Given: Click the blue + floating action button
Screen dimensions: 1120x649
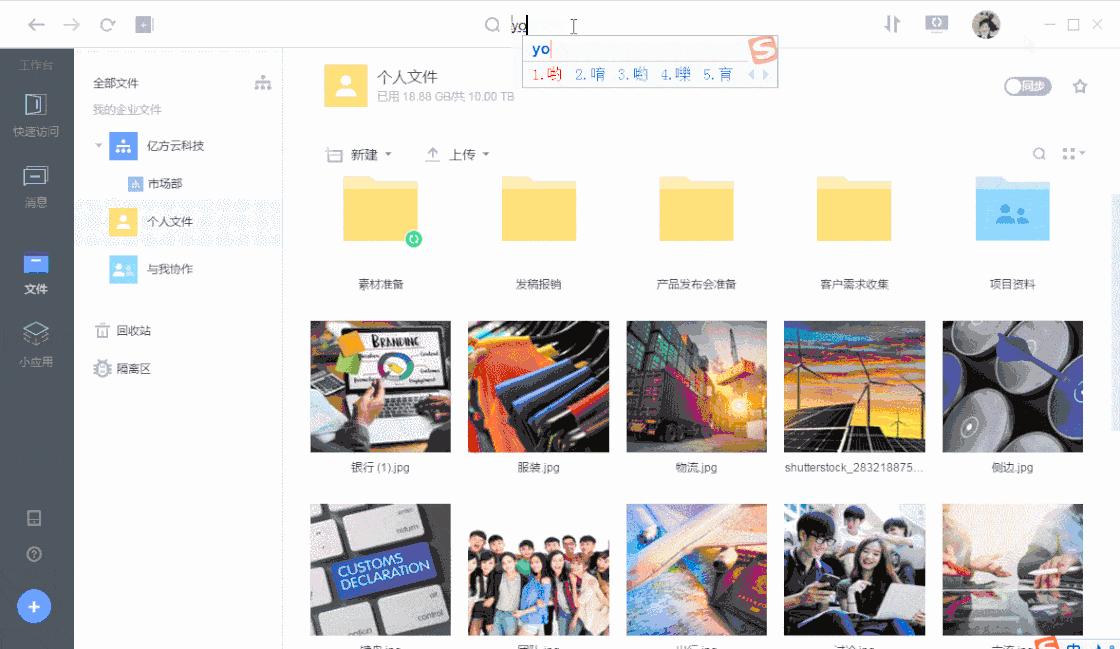Looking at the screenshot, I should [x=35, y=606].
